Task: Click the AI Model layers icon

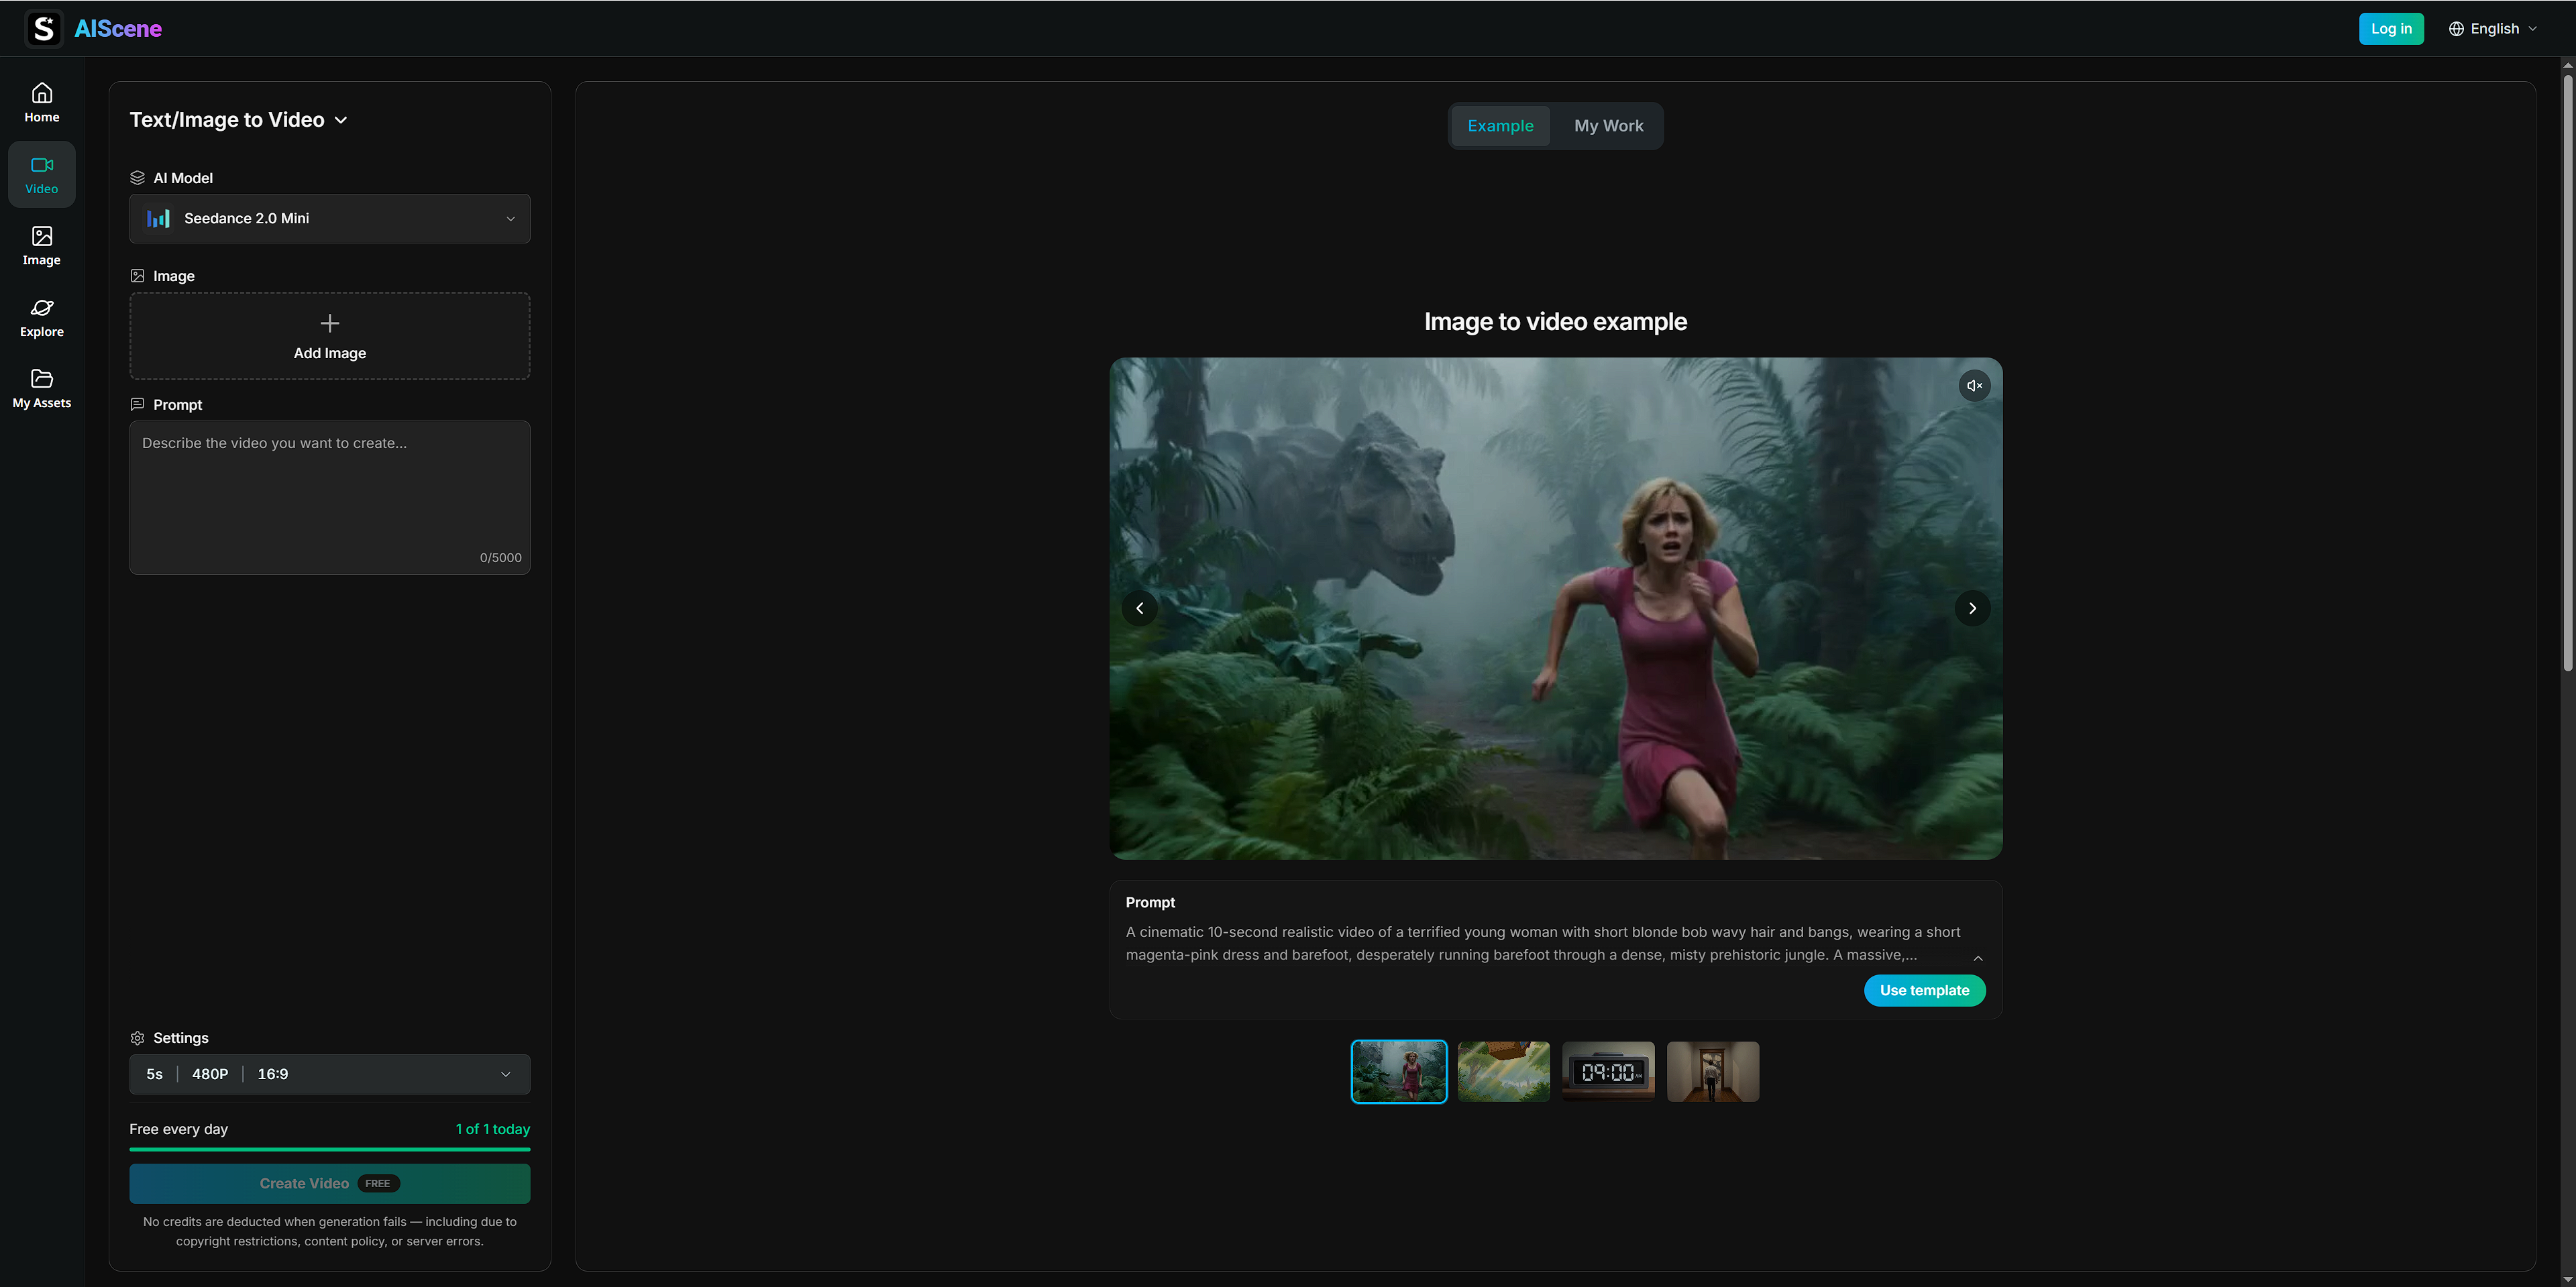Action: 138,178
